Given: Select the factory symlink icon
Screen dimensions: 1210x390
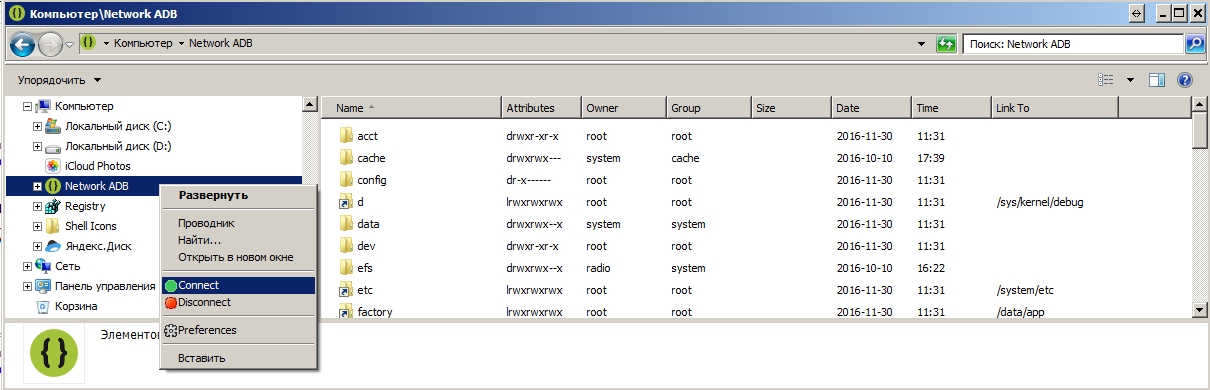Looking at the screenshot, I should pyautogui.click(x=346, y=312).
